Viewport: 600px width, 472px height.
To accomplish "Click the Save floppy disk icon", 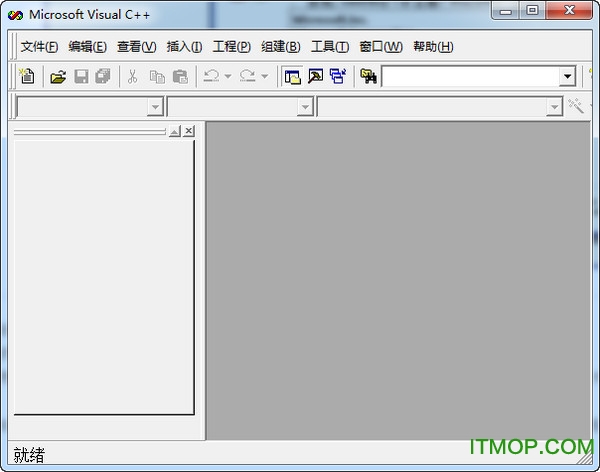I will 81,77.
